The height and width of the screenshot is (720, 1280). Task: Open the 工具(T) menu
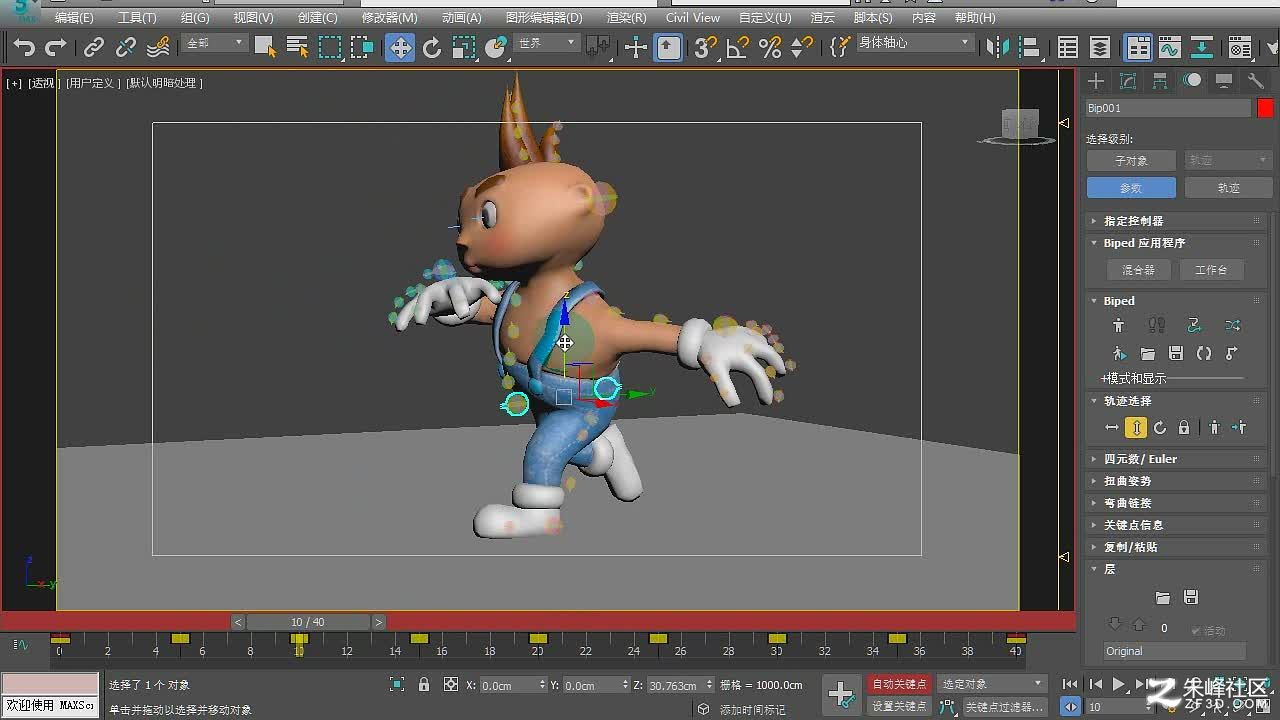point(137,17)
